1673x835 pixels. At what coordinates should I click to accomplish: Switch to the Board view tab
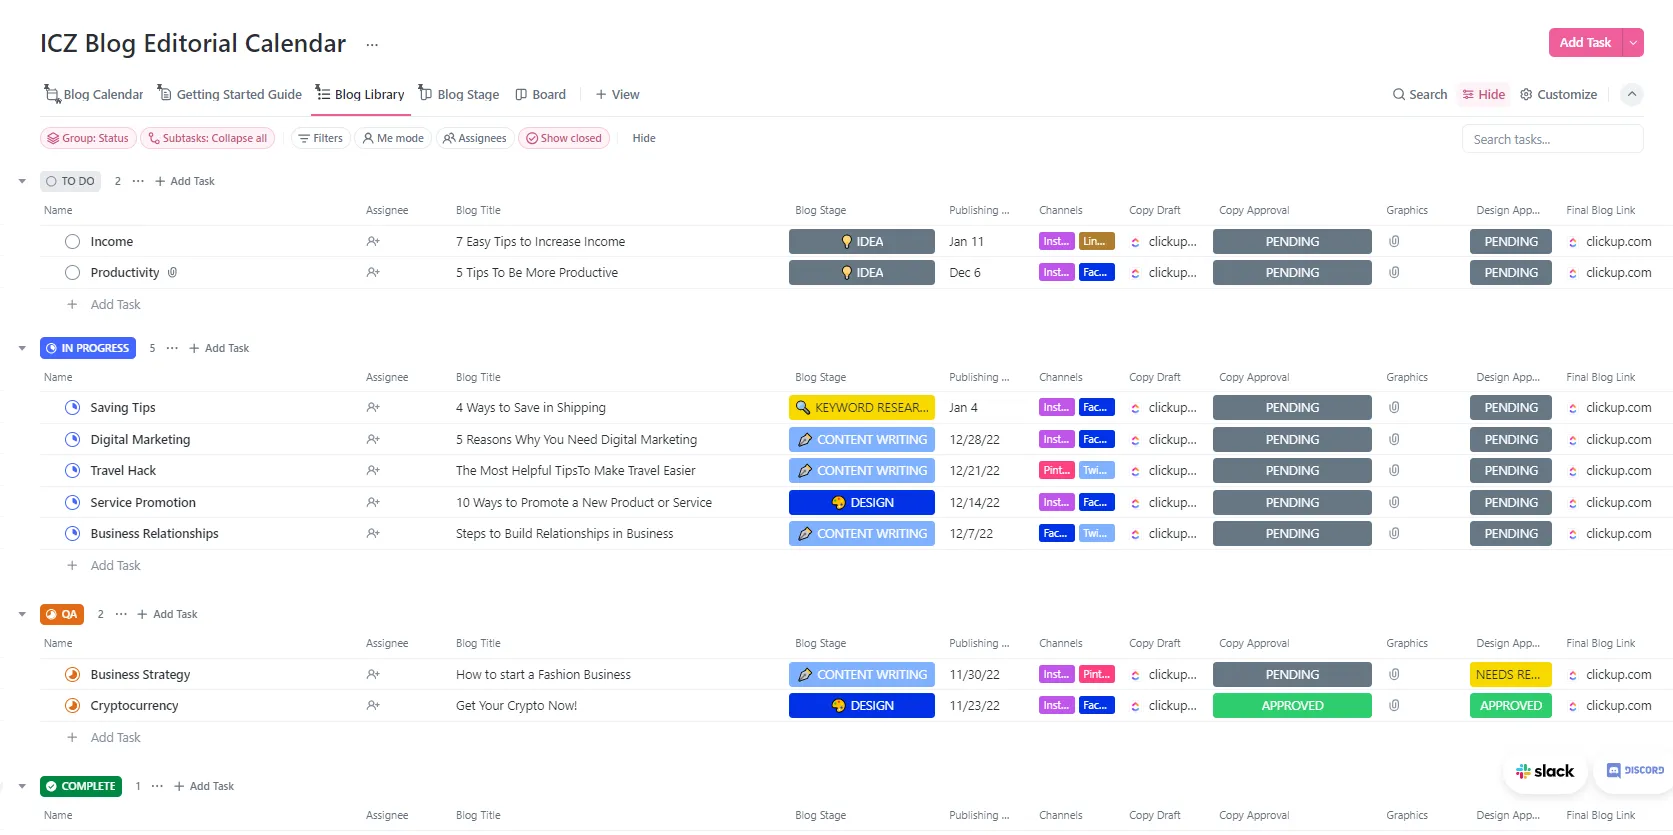click(x=540, y=95)
